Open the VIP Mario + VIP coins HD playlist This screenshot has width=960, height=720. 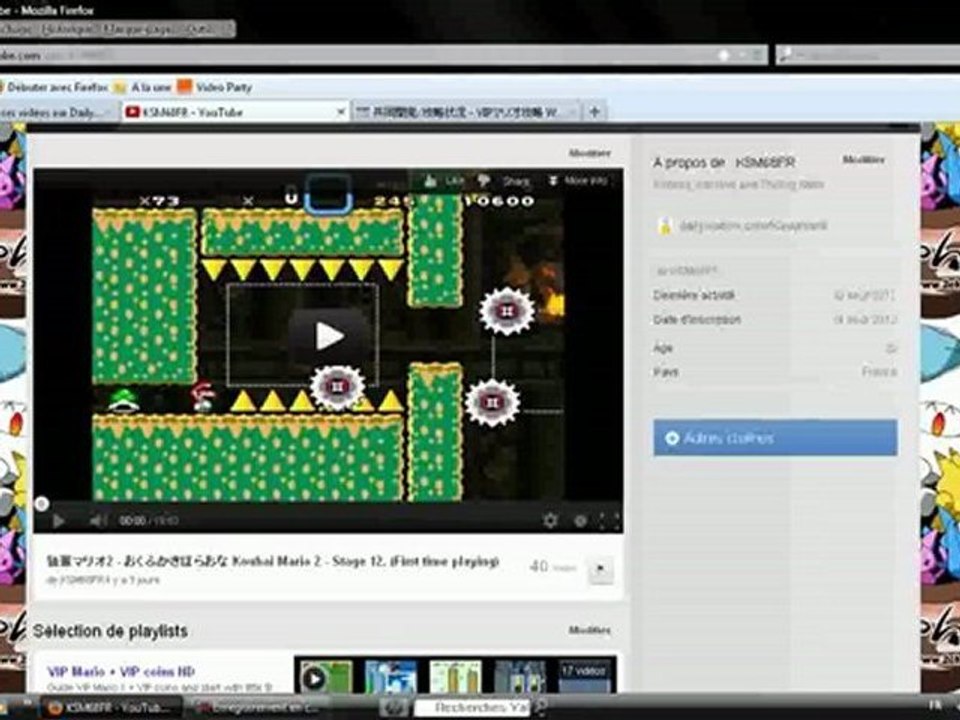pos(121,672)
